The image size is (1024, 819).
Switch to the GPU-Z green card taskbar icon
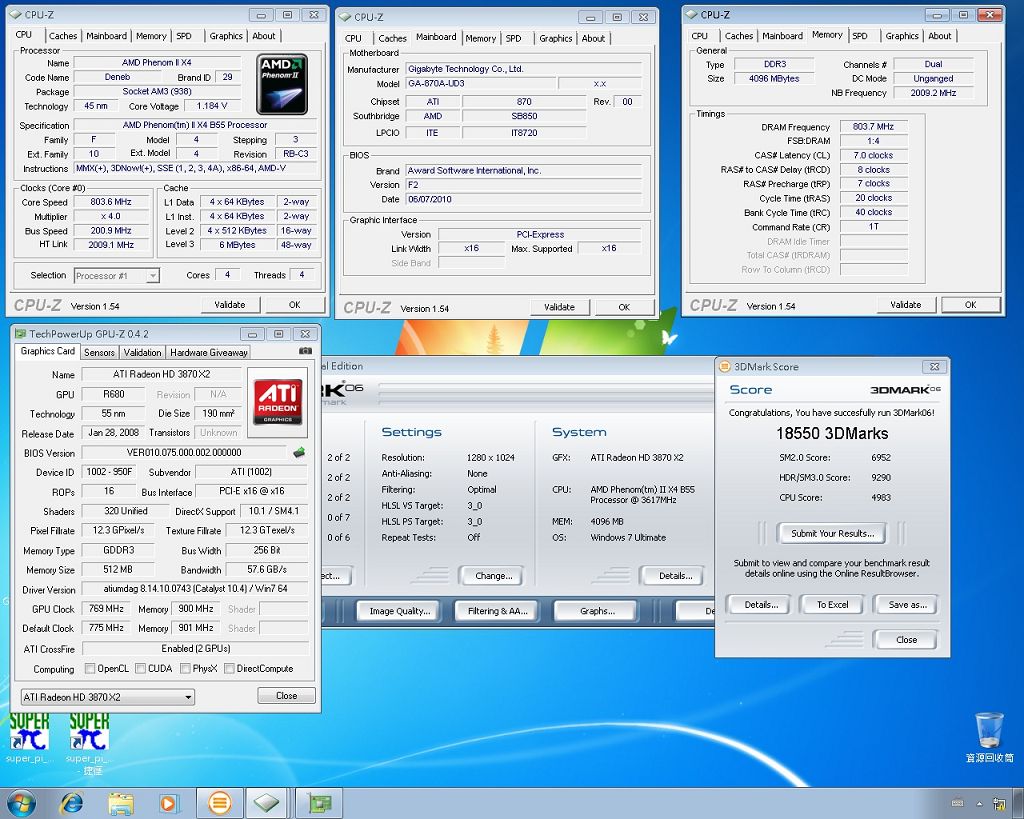tap(319, 803)
